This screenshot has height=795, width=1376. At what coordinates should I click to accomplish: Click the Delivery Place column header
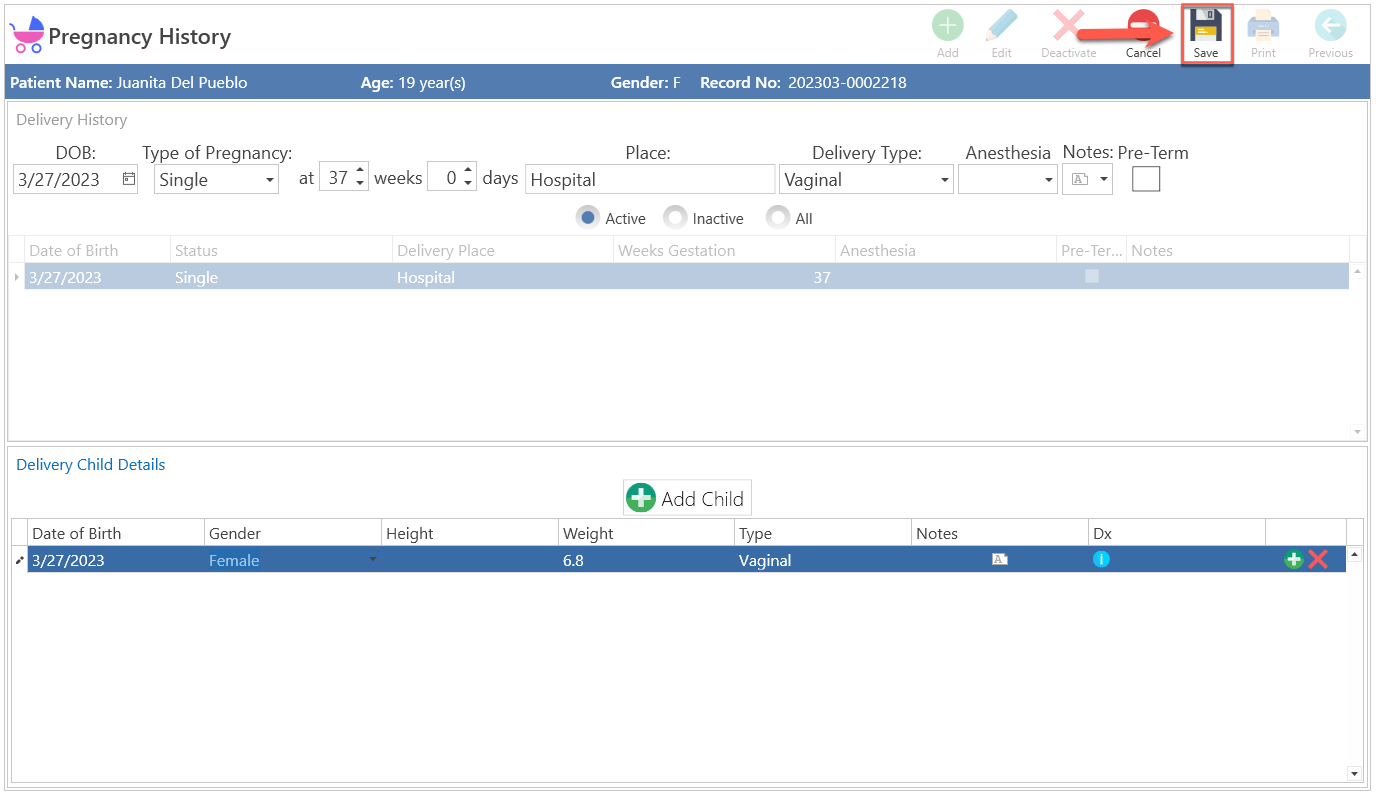point(503,250)
